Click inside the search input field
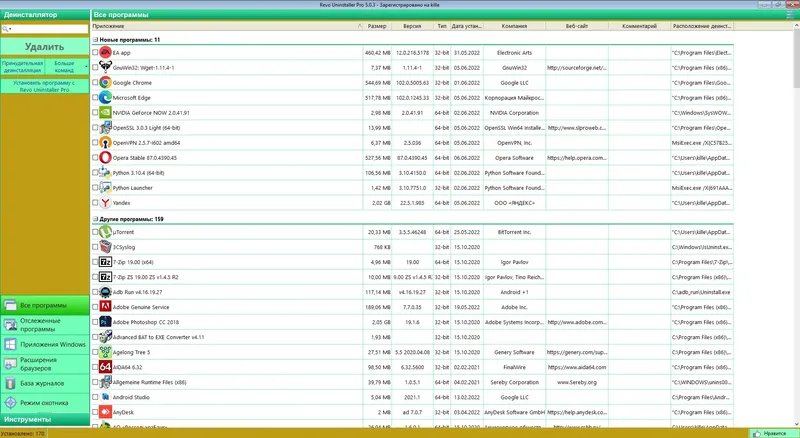 tap(49, 29)
